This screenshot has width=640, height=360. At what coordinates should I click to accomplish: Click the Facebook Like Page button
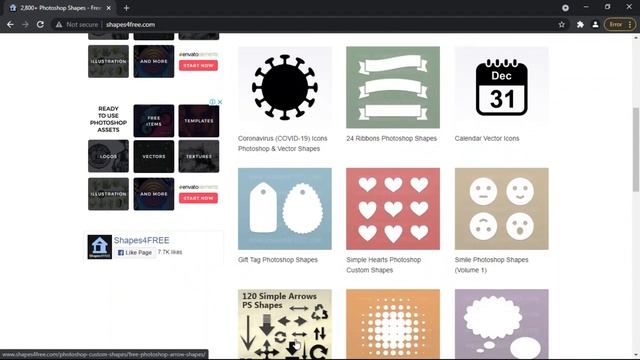[135, 253]
